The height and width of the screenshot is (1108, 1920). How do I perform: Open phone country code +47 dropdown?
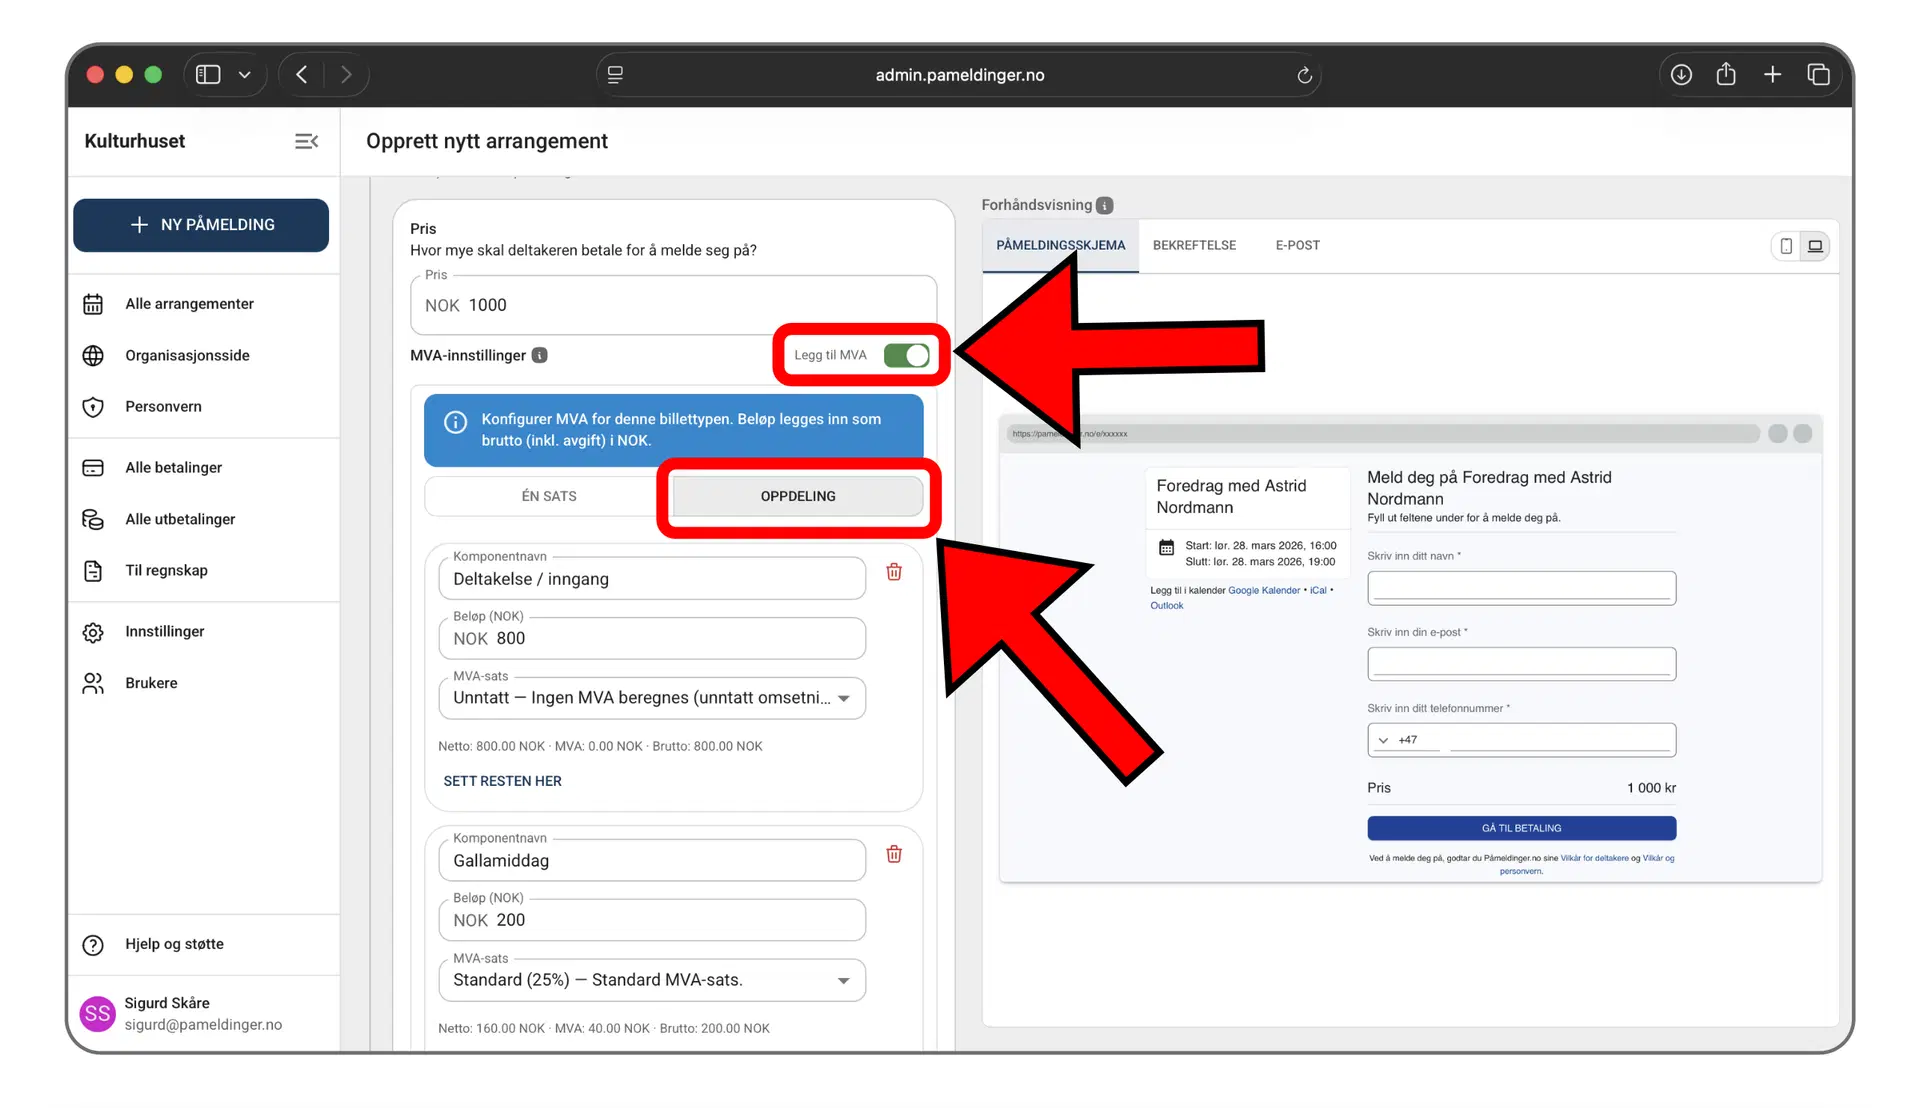point(1397,740)
